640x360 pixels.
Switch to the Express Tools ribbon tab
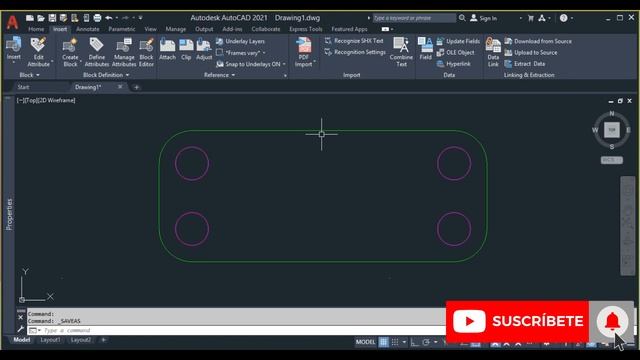[306, 29]
